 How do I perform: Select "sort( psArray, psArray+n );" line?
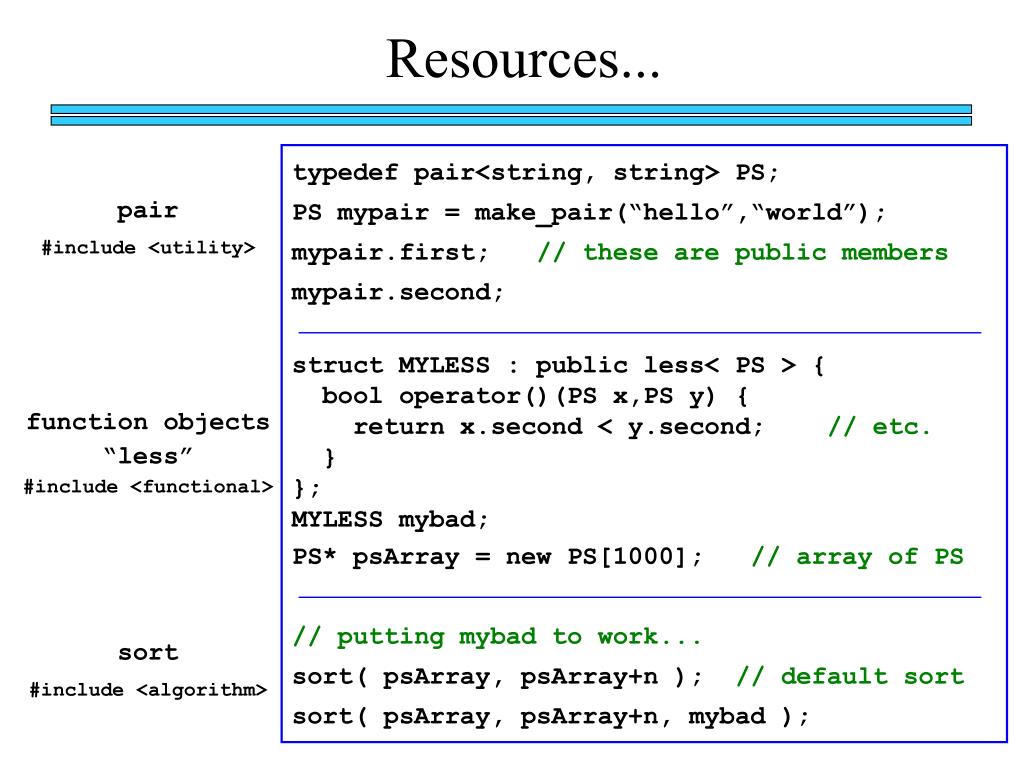[497, 677]
